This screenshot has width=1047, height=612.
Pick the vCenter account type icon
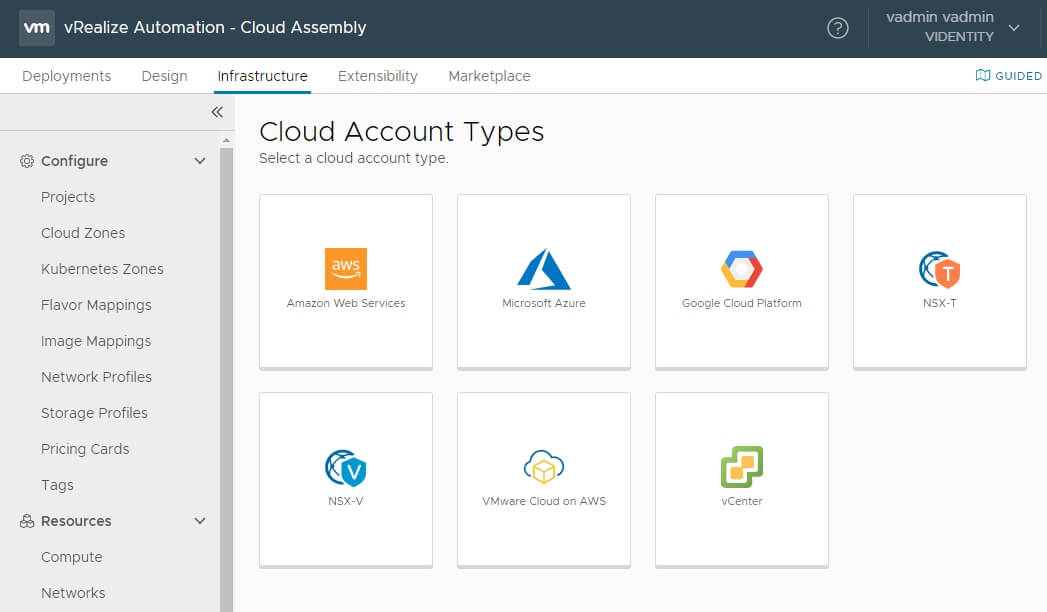[x=742, y=467]
